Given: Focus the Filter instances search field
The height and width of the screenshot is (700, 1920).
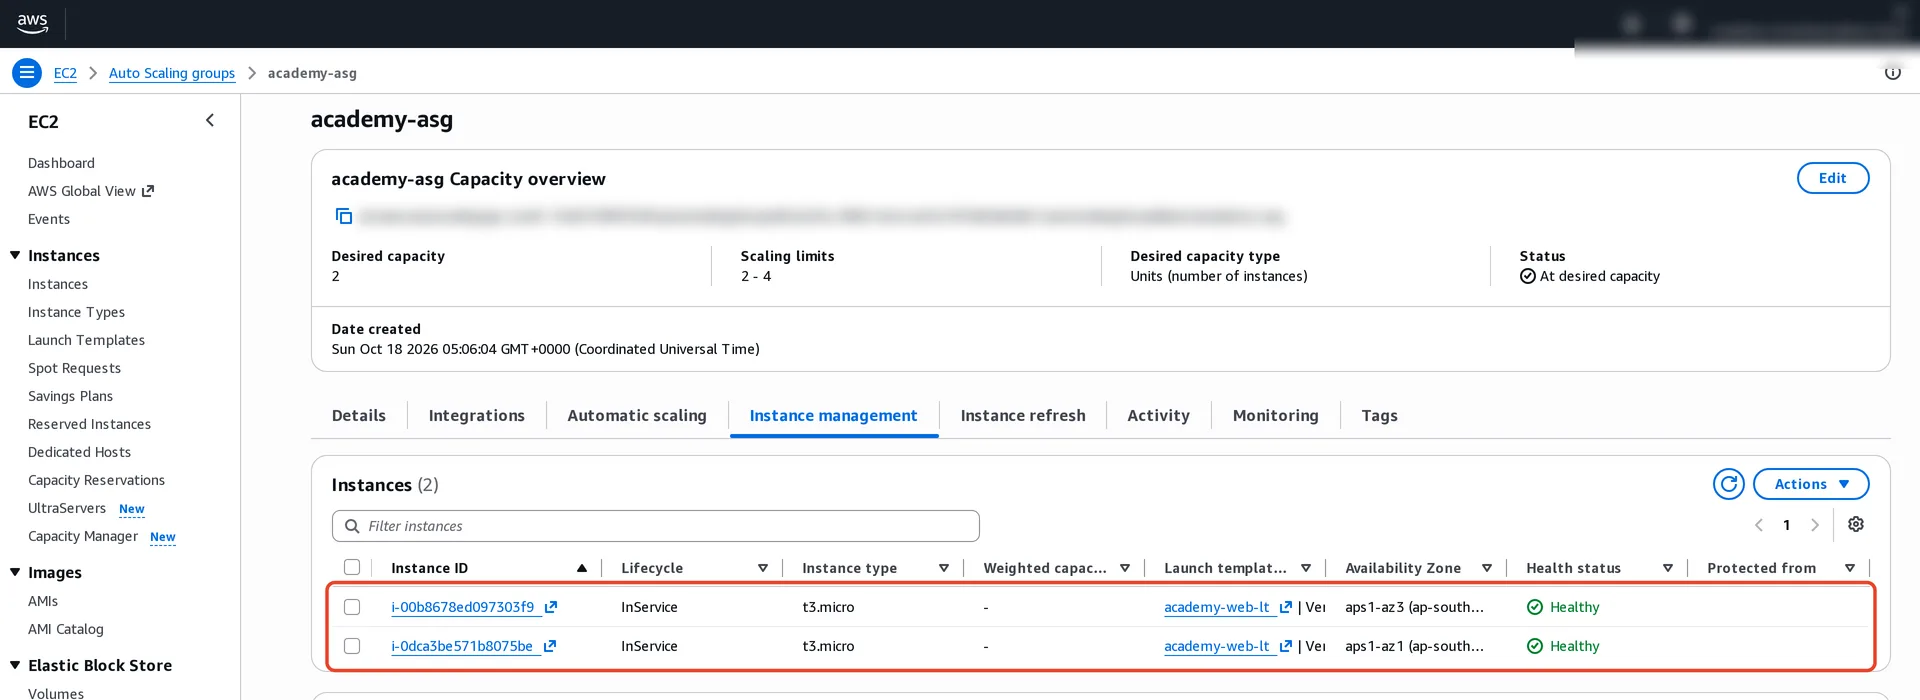Looking at the screenshot, I should click(x=656, y=526).
